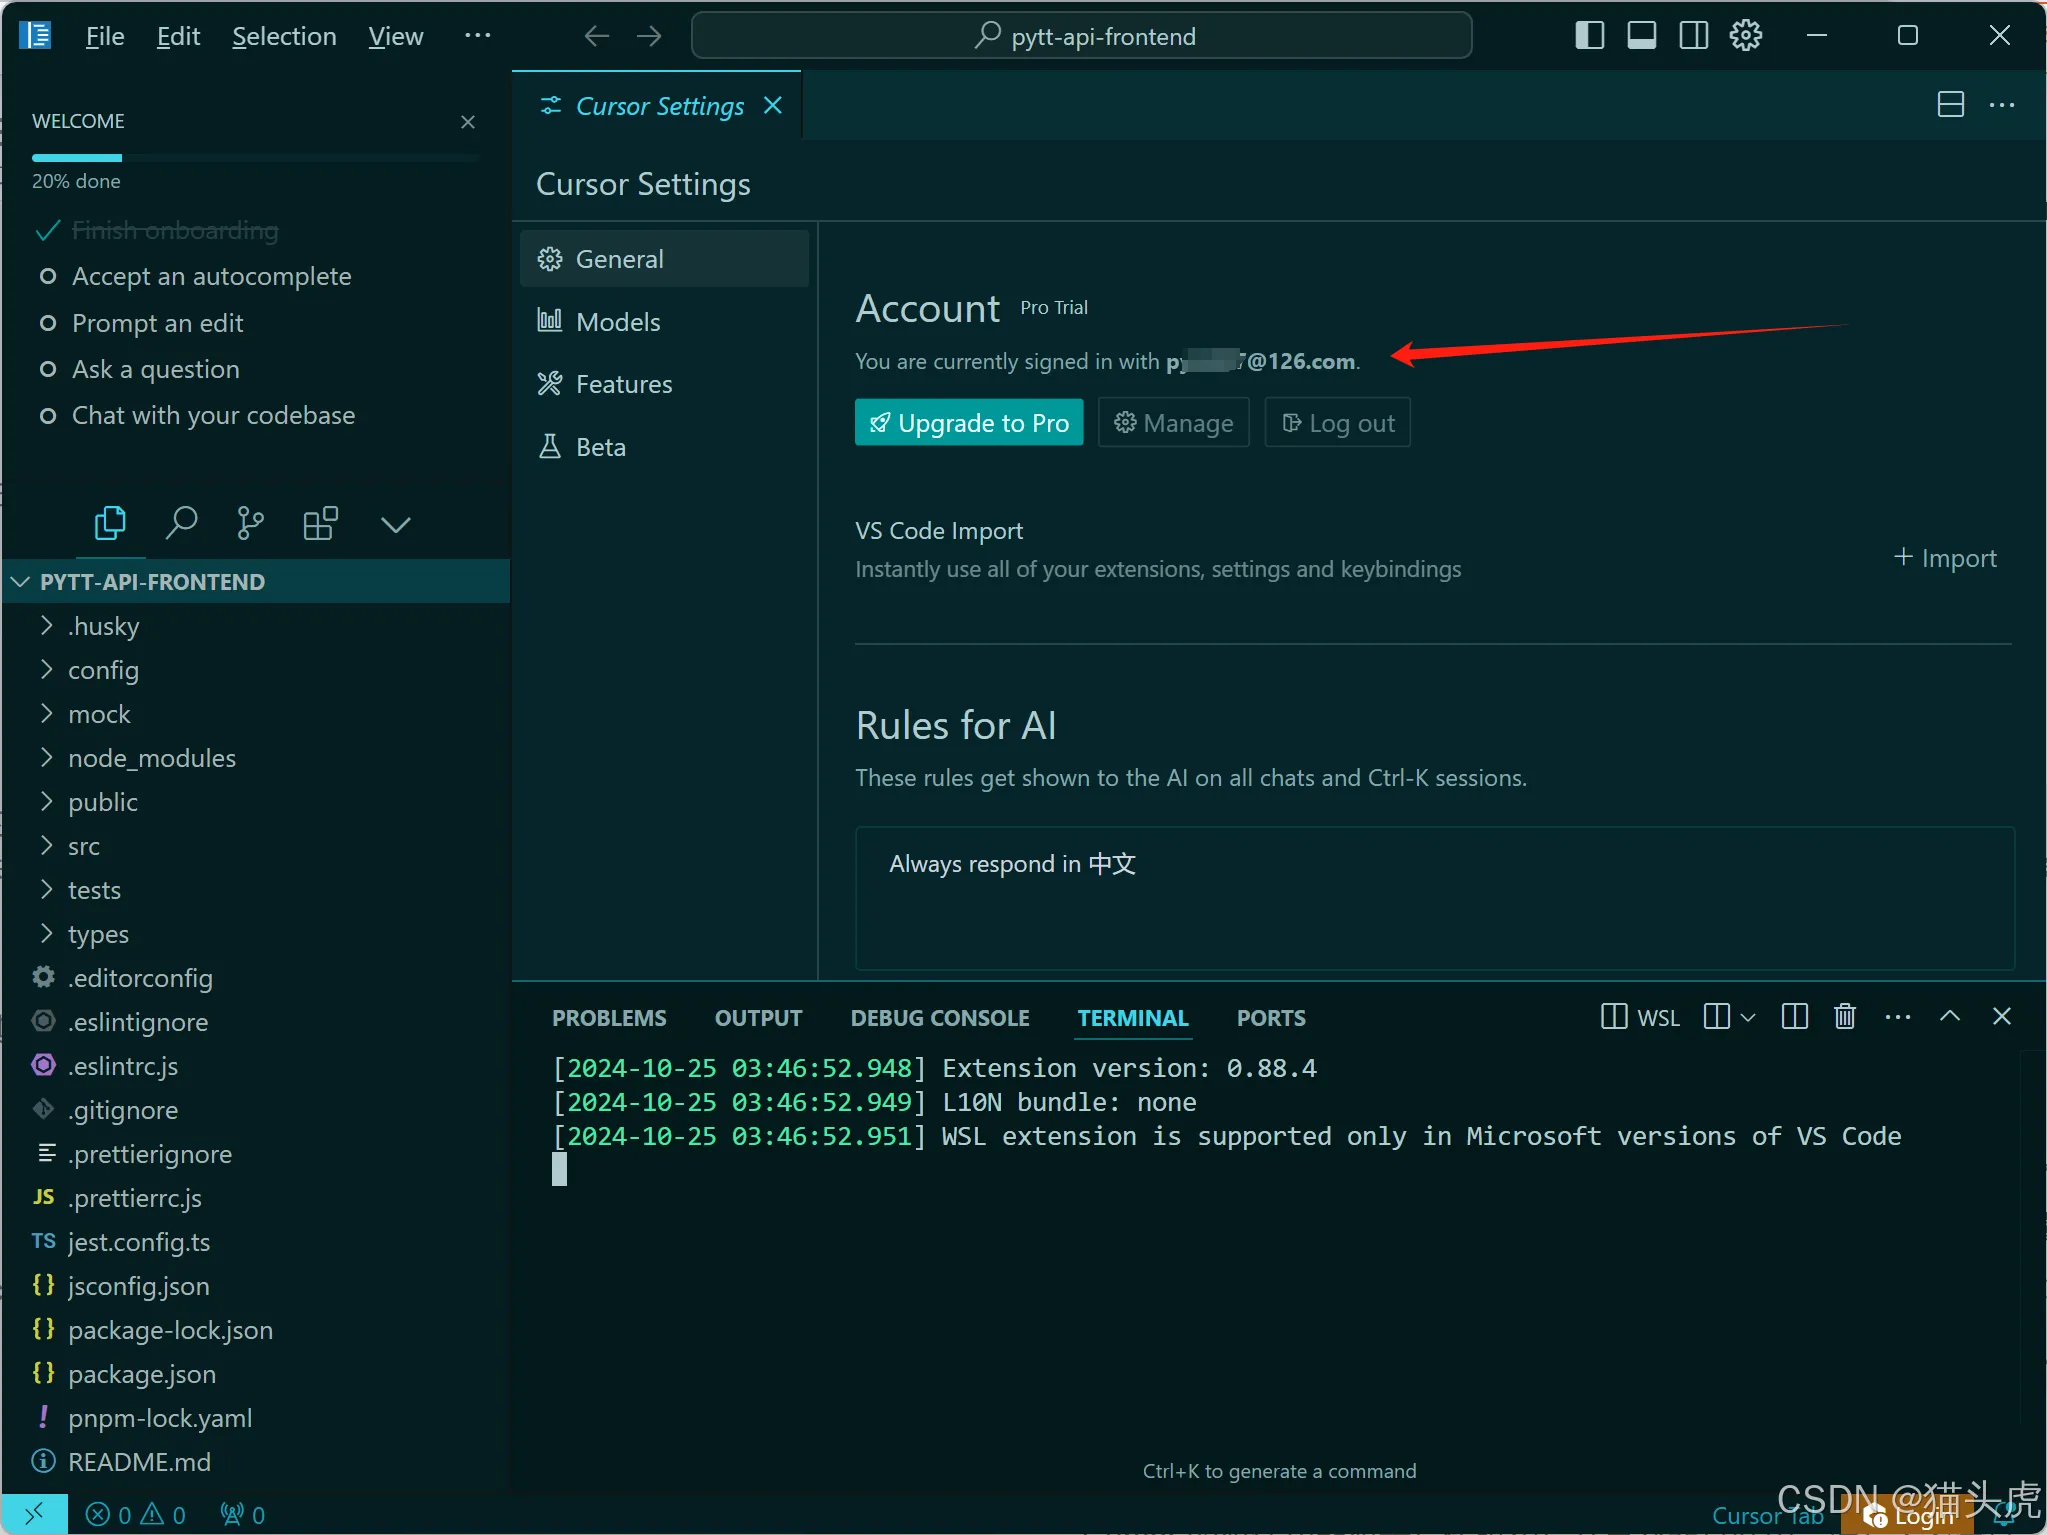2047x1535 pixels.
Task: Click the remote window icon in status bar
Action: tap(34, 1514)
